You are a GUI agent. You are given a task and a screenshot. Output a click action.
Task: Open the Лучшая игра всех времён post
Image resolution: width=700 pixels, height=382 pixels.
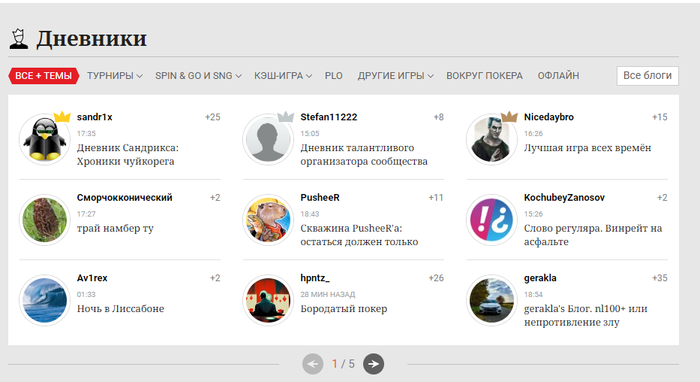(588, 148)
